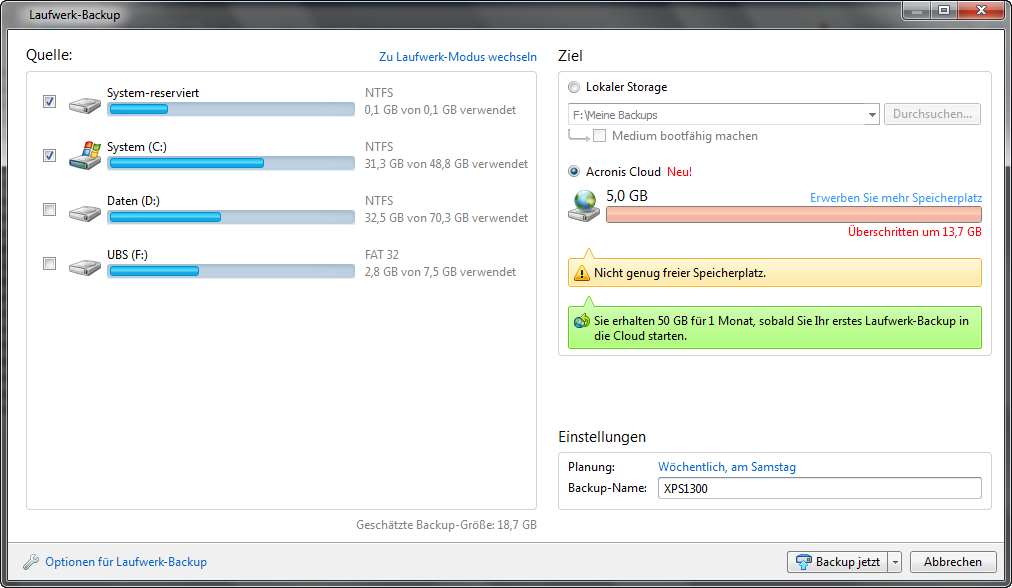The width and height of the screenshot is (1012, 588).
Task: Click the Windows System (C:) drive icon
Action: point(84,156)
